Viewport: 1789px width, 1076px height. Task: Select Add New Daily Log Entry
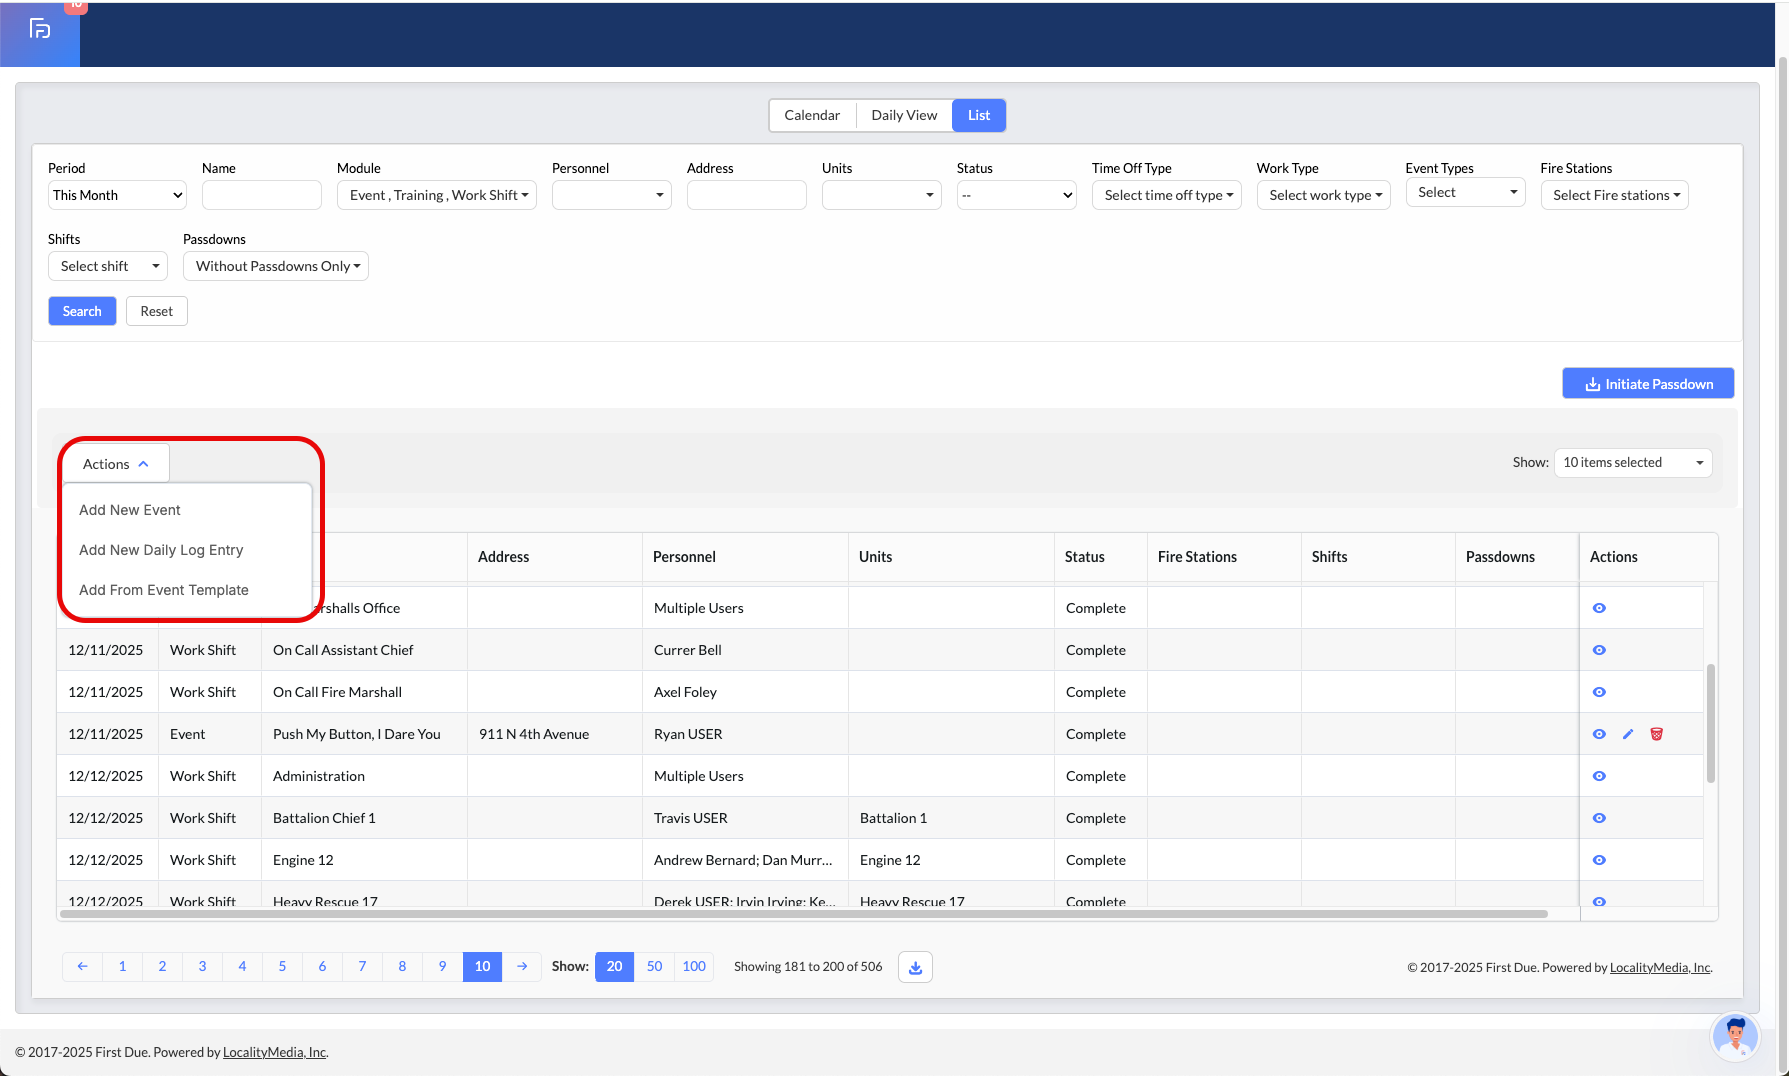[x=161, y=550]
